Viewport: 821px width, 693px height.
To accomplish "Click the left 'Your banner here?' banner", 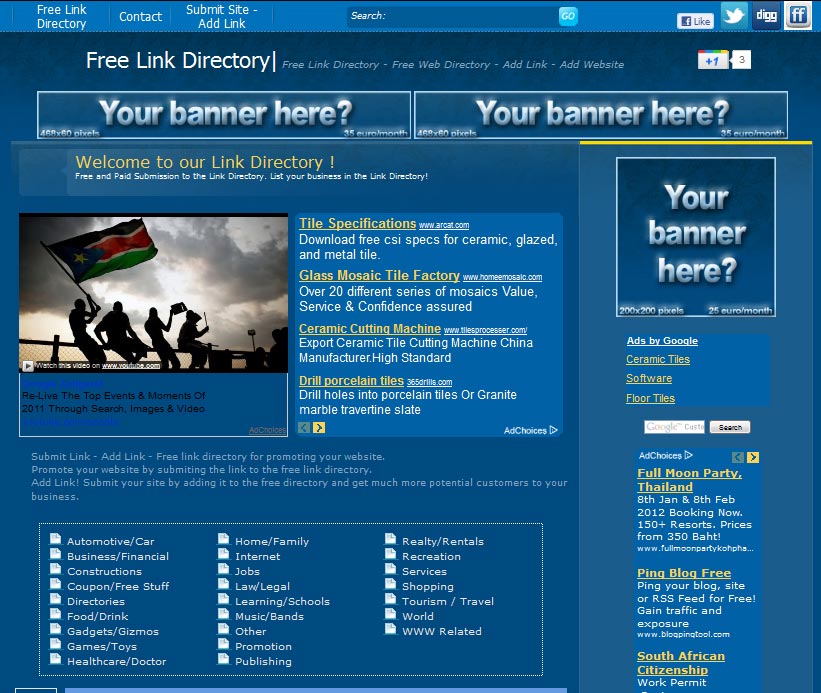I will pyautogui.click(x=224, y=115).
